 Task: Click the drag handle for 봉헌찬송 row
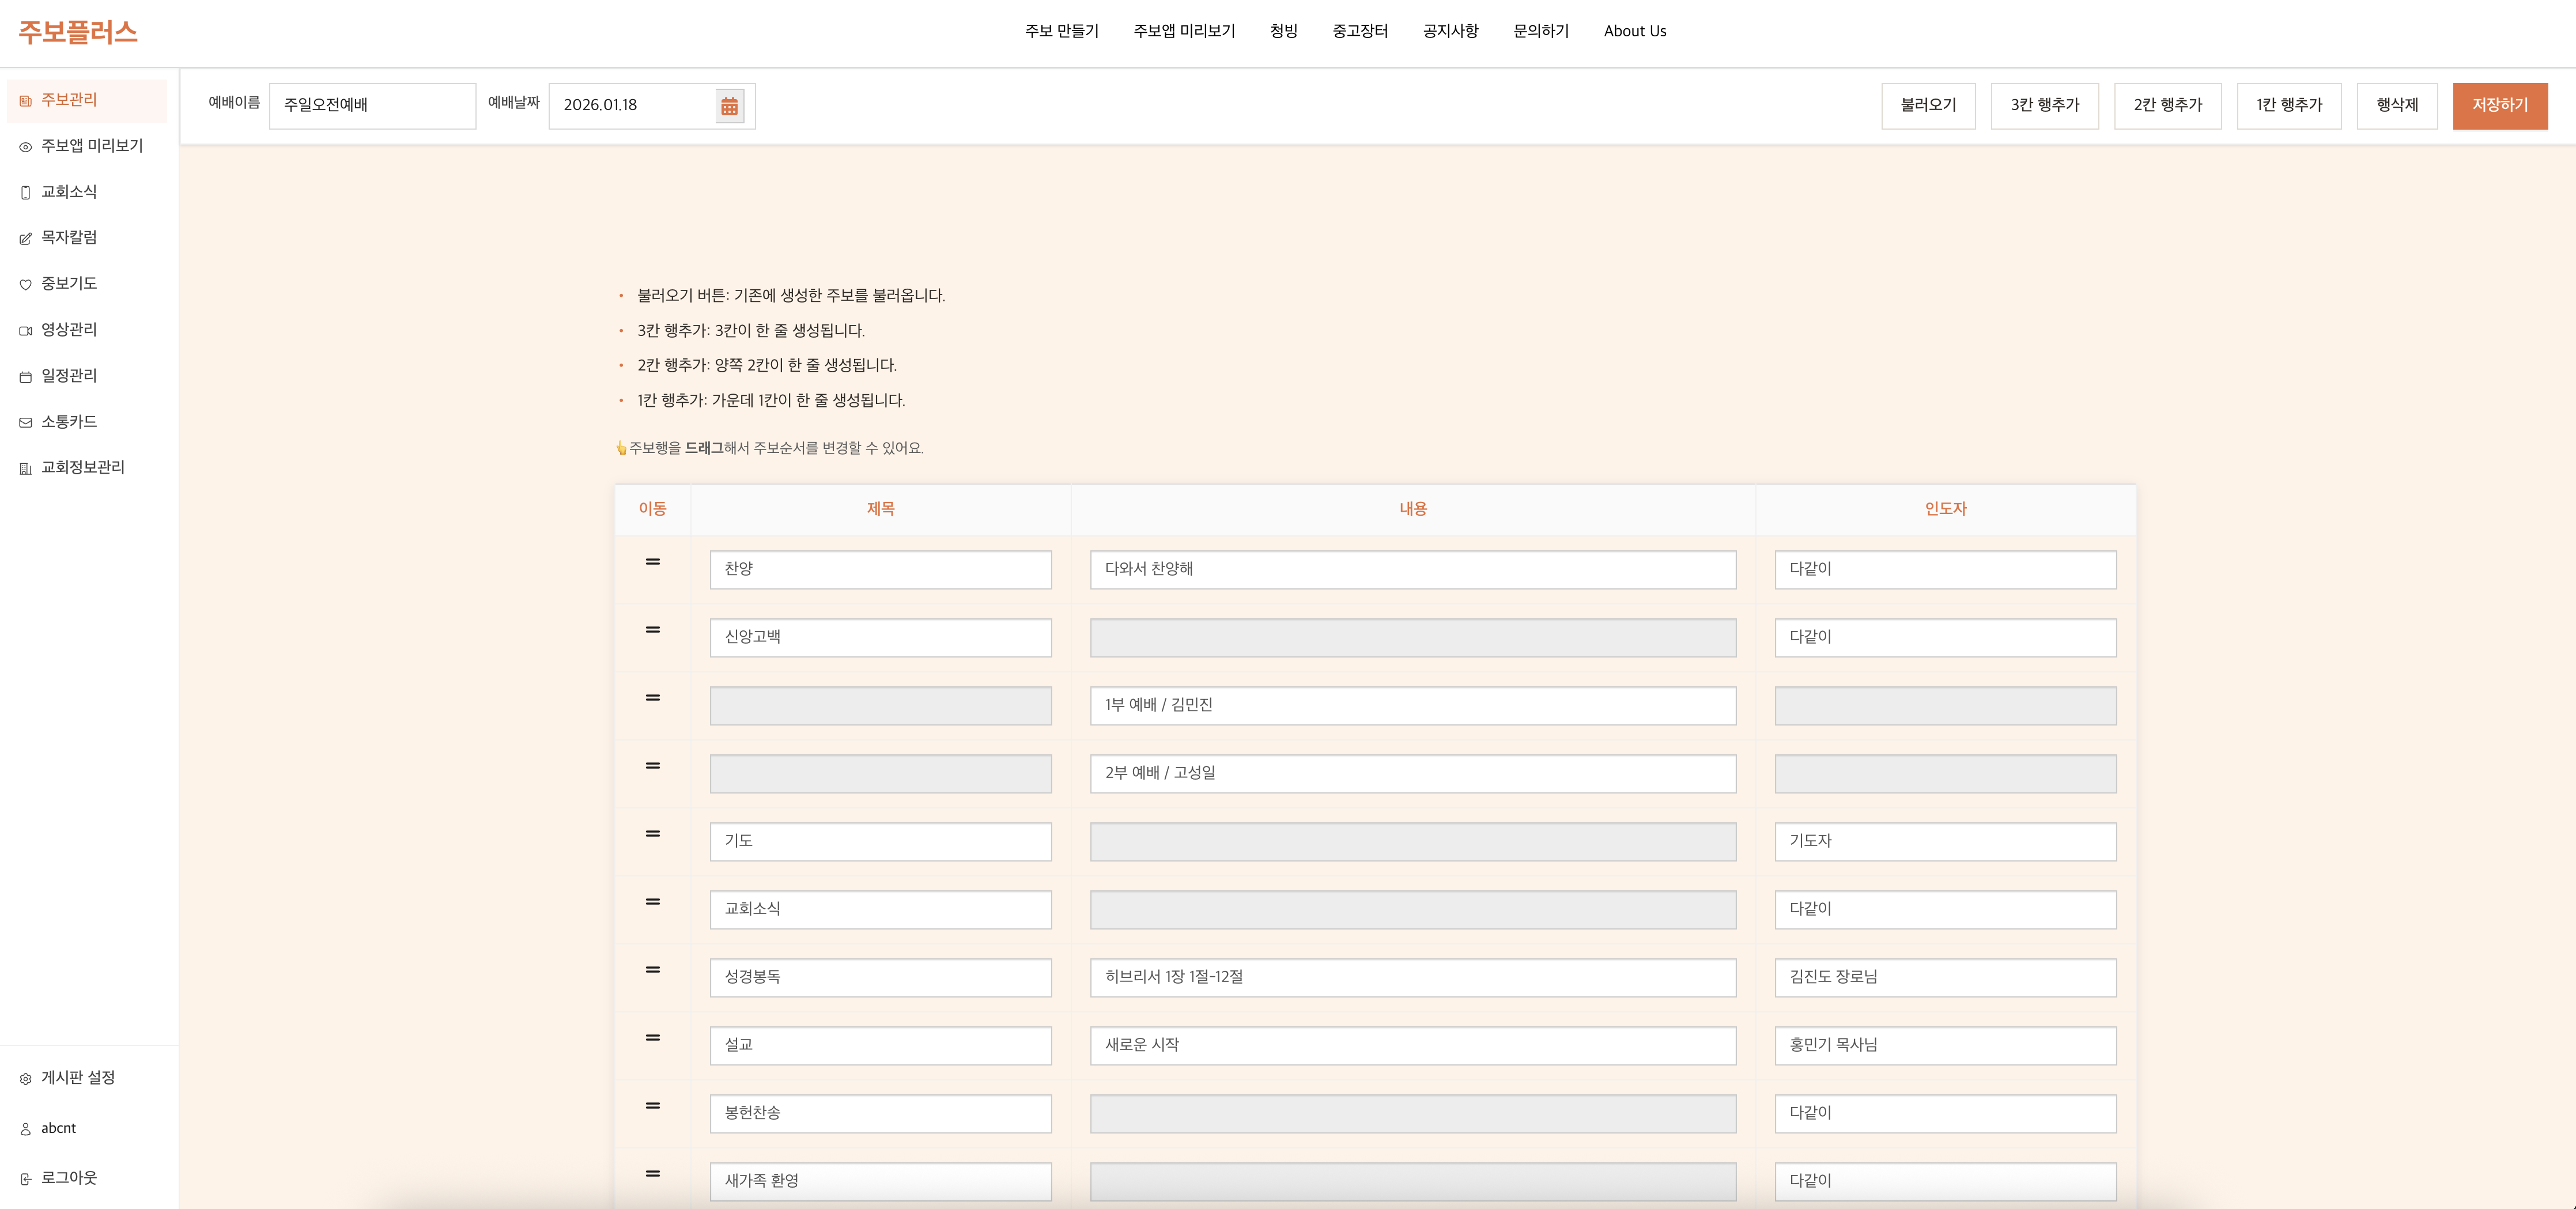(653, 1106)
